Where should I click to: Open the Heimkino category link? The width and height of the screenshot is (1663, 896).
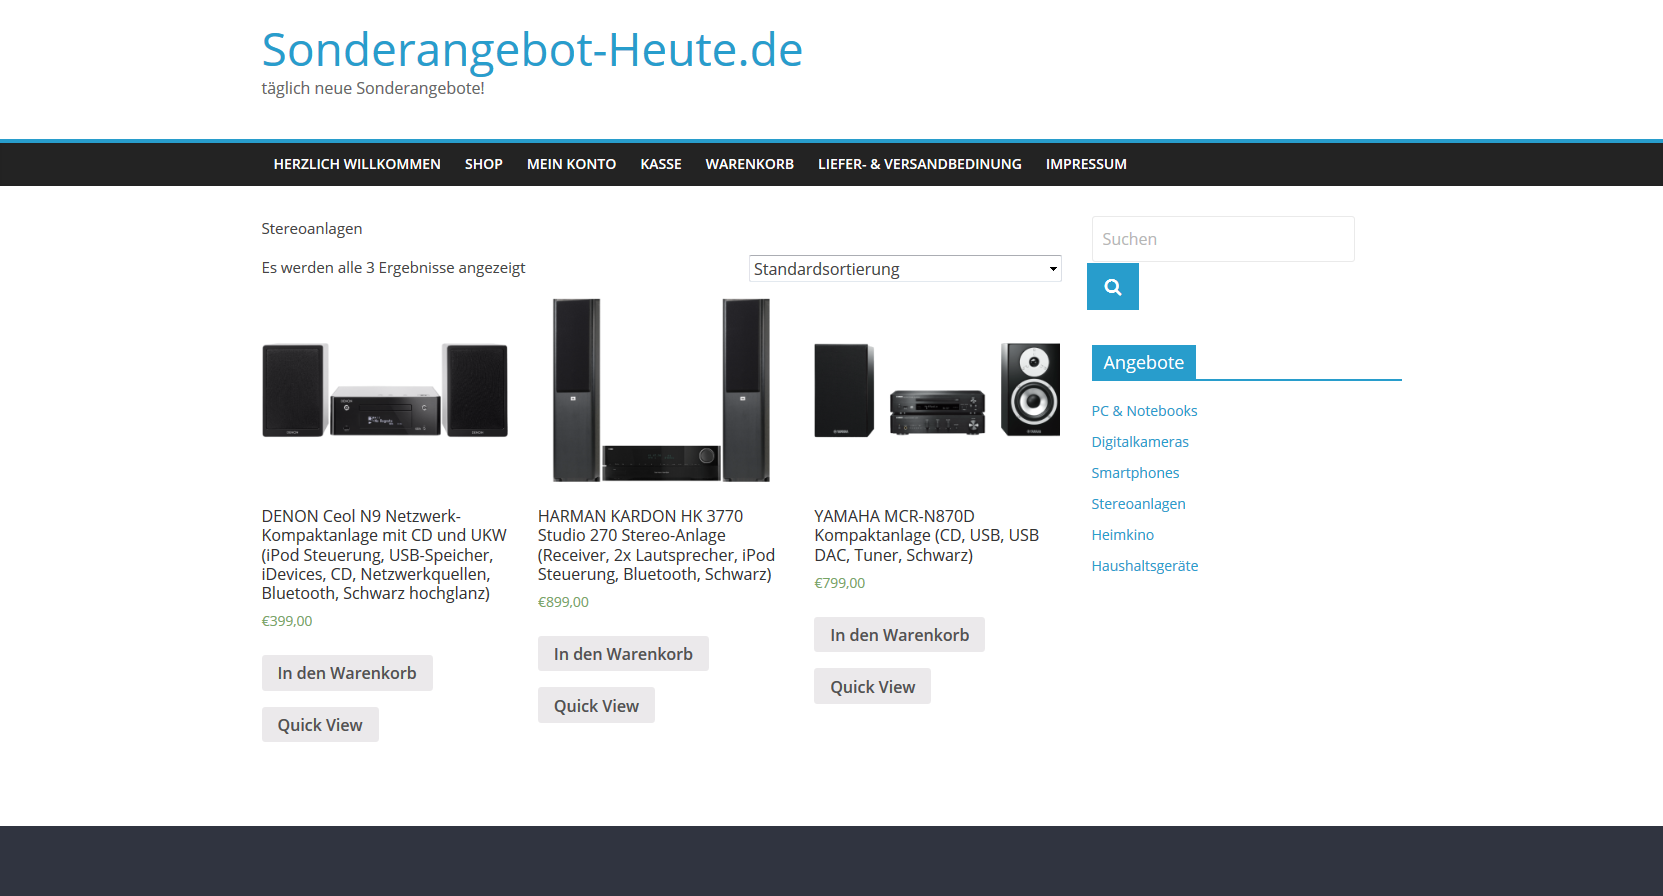pyautogui.click(x=1122, y=535)
